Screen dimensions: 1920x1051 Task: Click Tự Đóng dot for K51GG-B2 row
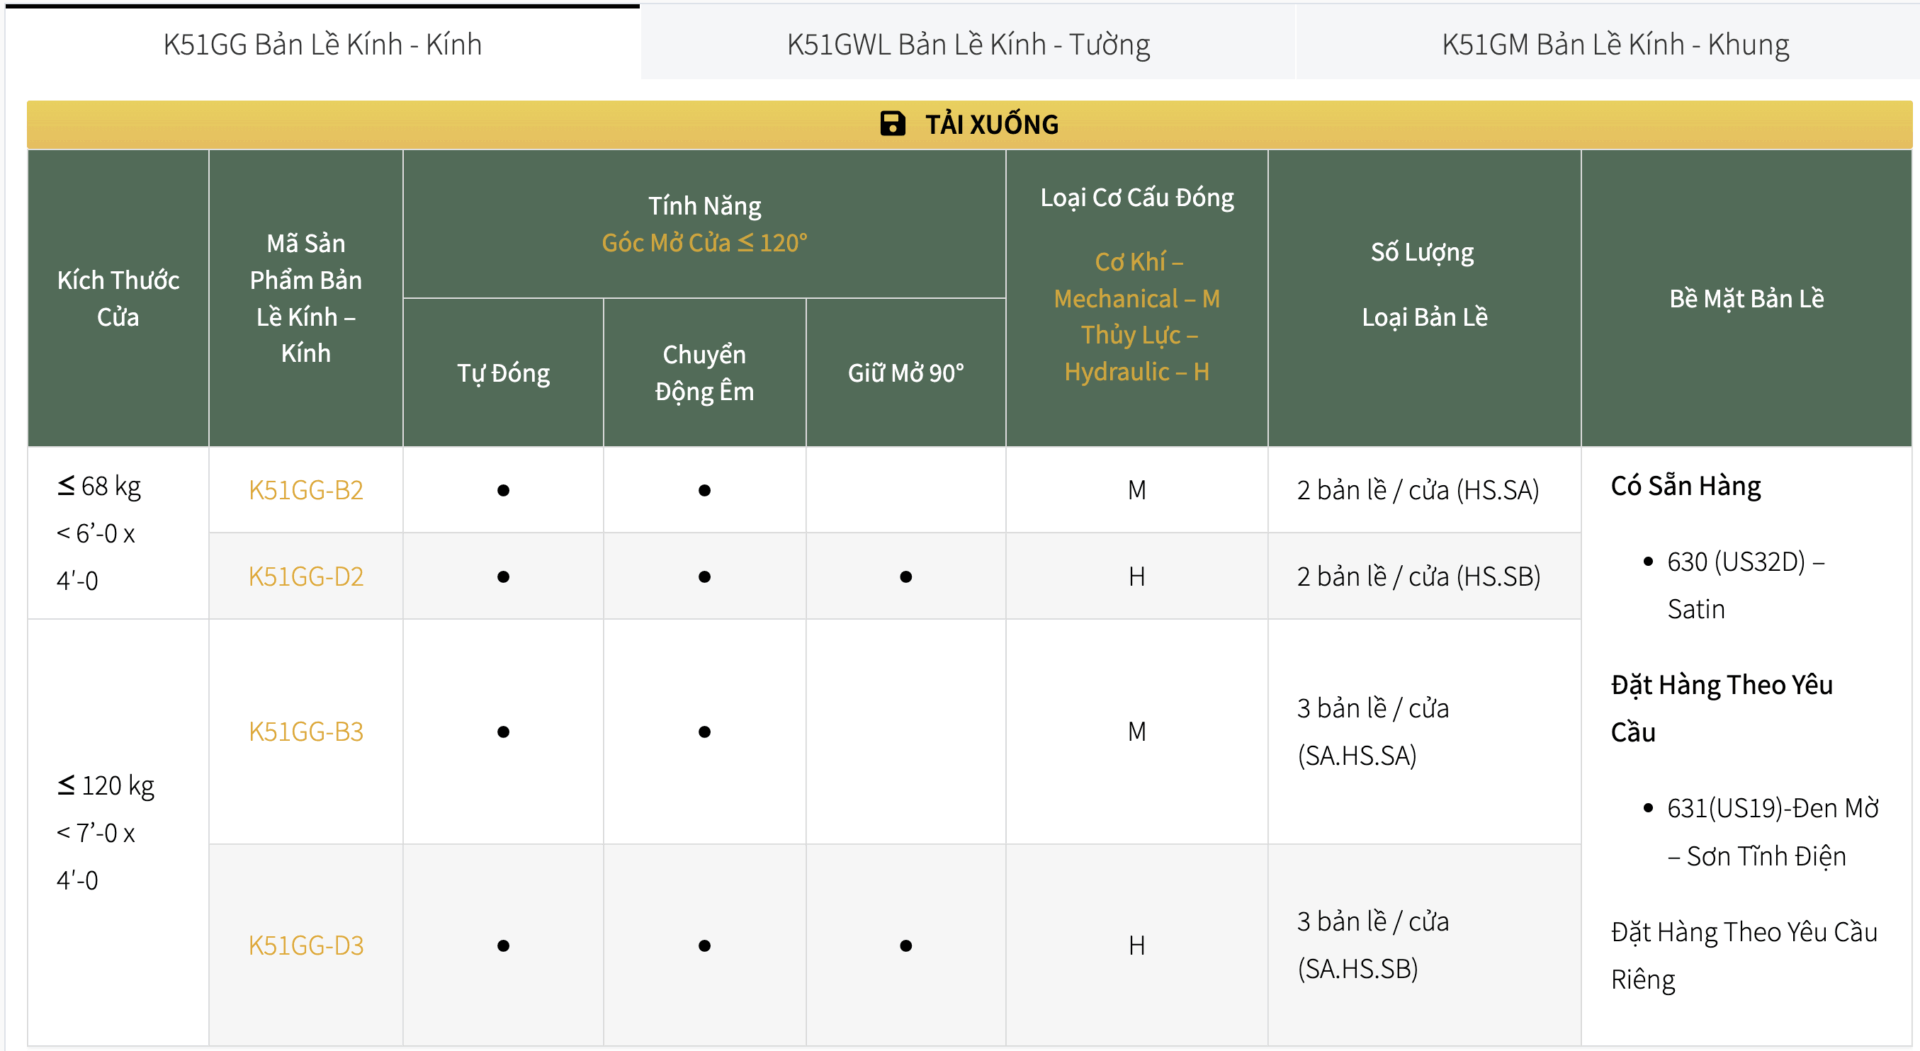[x=503, y=490]
